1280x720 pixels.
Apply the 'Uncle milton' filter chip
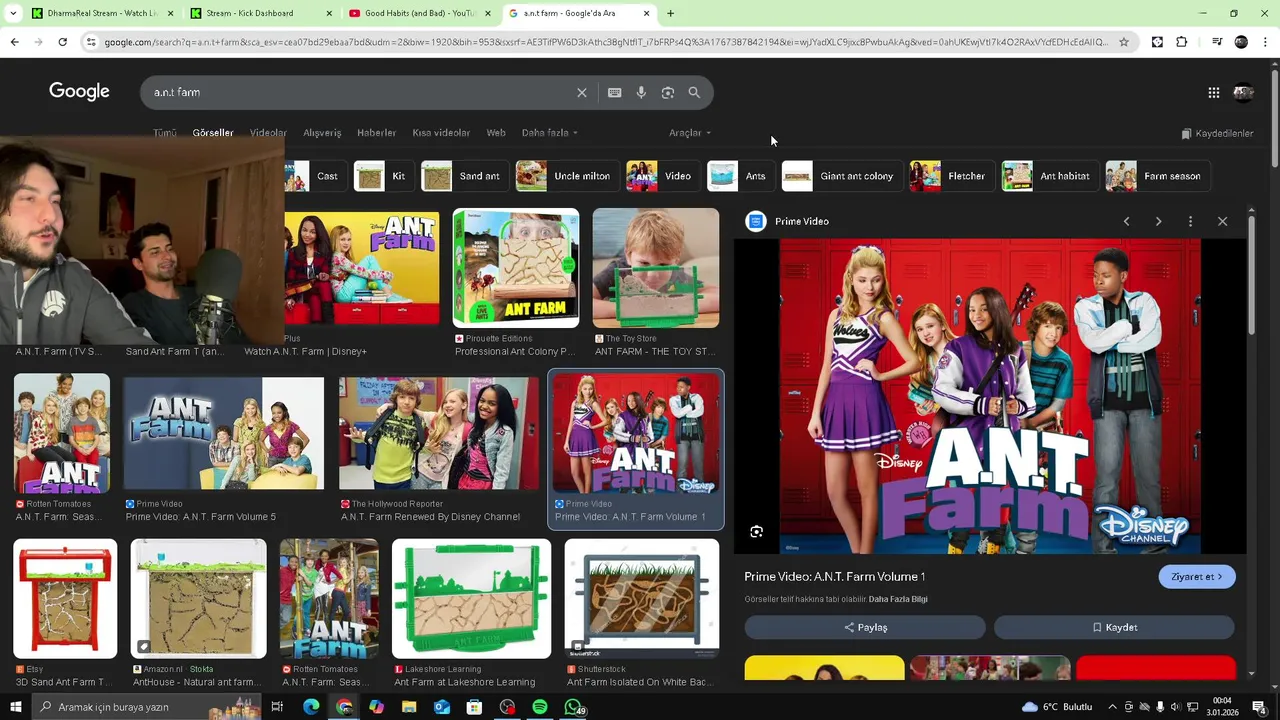pos(567,176)
